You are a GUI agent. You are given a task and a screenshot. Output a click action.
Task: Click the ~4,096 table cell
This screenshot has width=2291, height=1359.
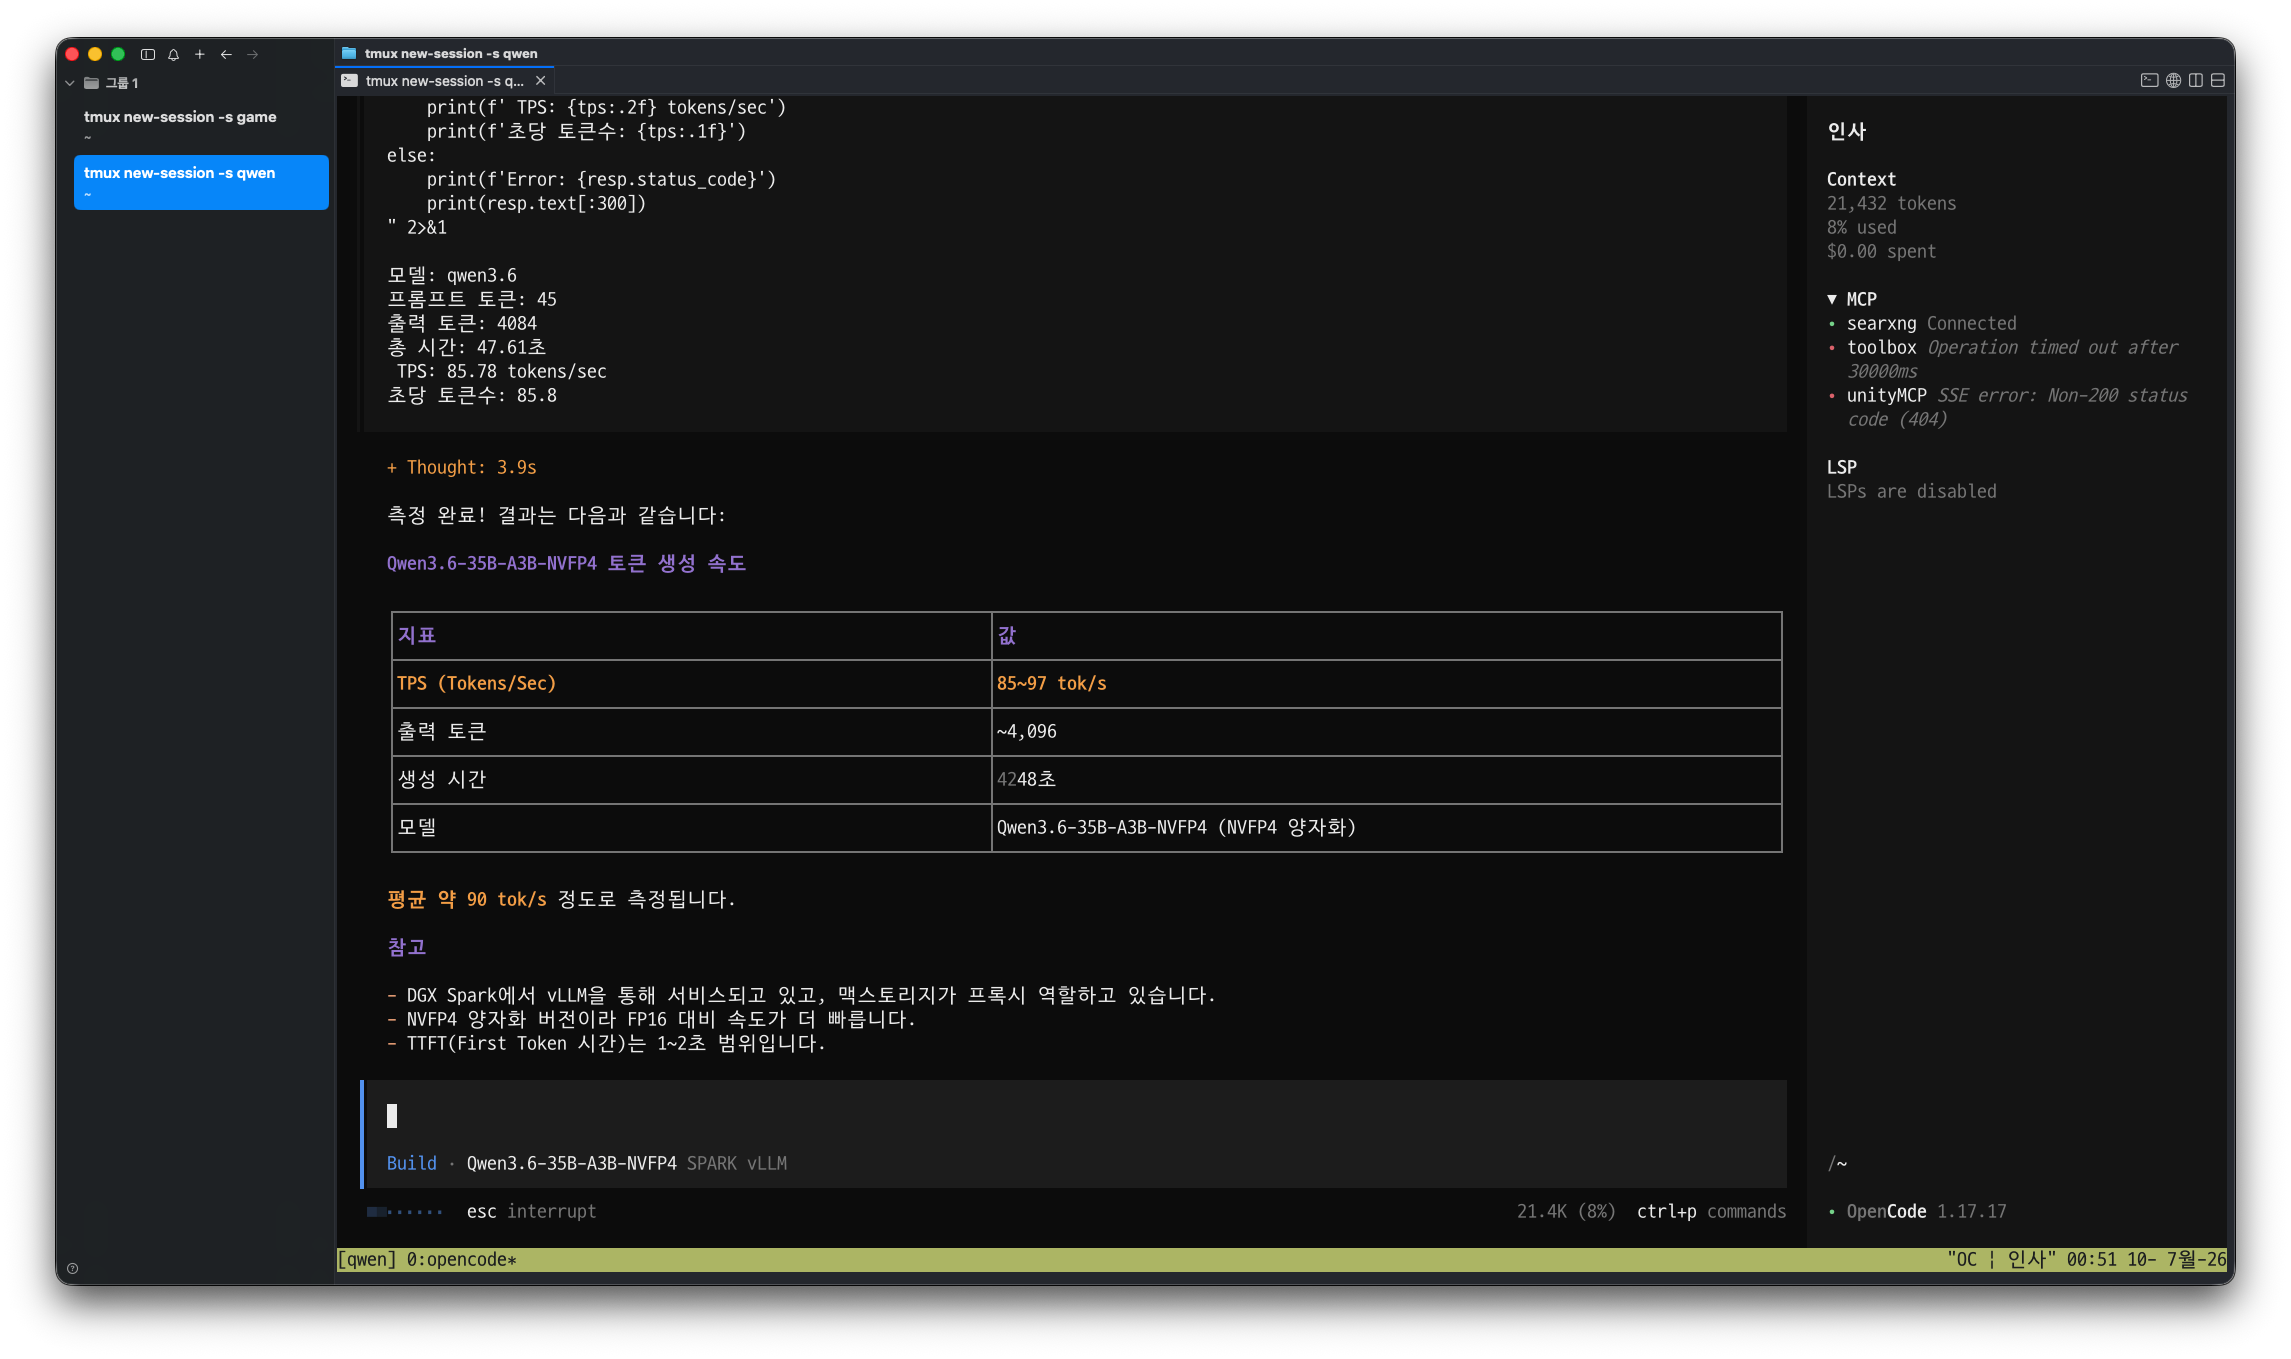click(x=1386, y=731)
